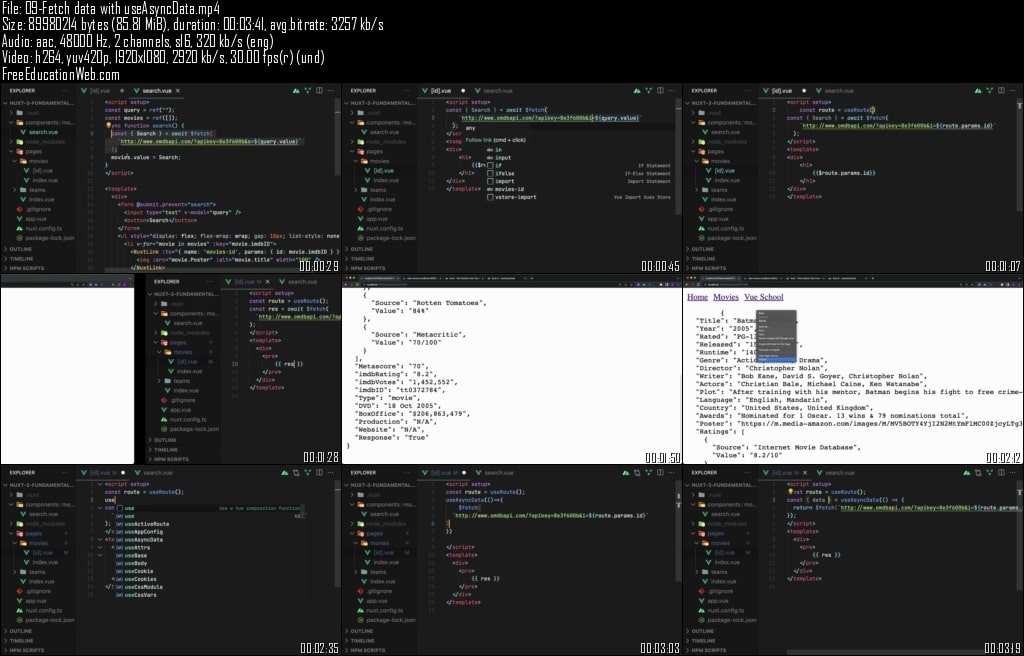
Task: Click the lightbulb icon in the 00:03:19 frame
Action: (x=790, y=492)
